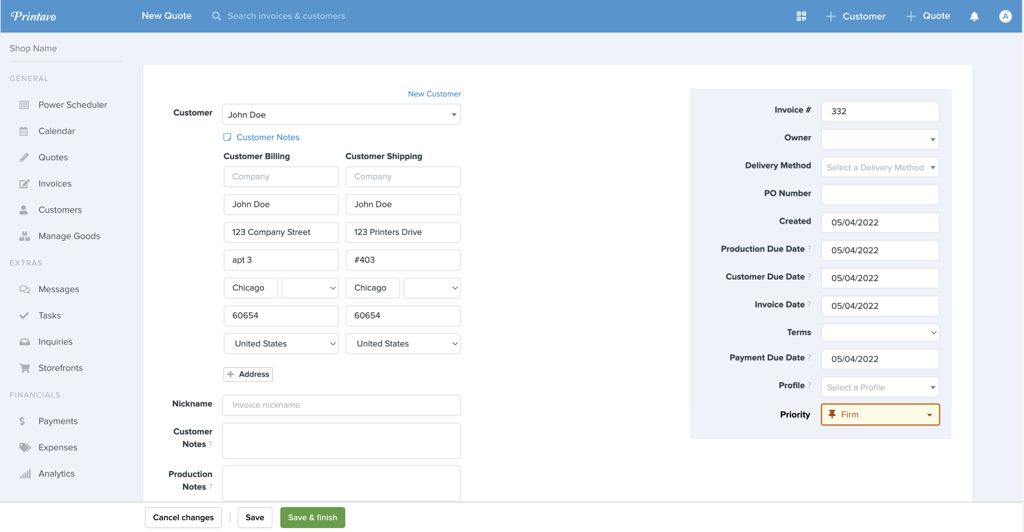Click the Production Notes text area
Screen dimensions: 1024x532
pyautogui.click(x=341, y=483)
